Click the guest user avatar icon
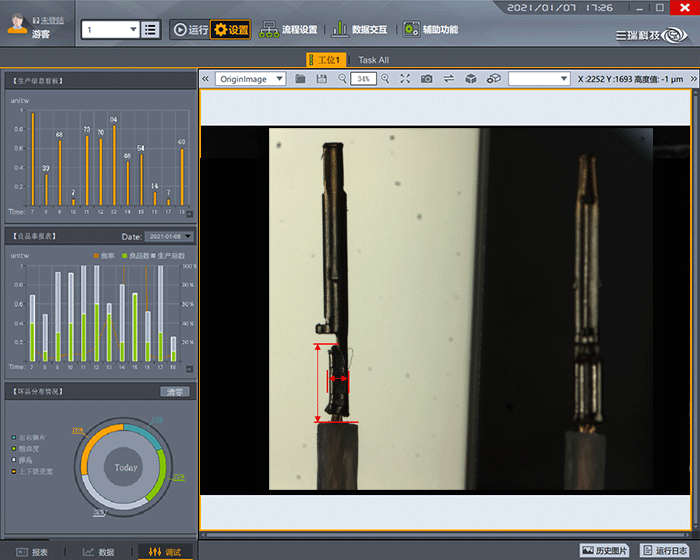The image size is (700, 560). point(17,23)
